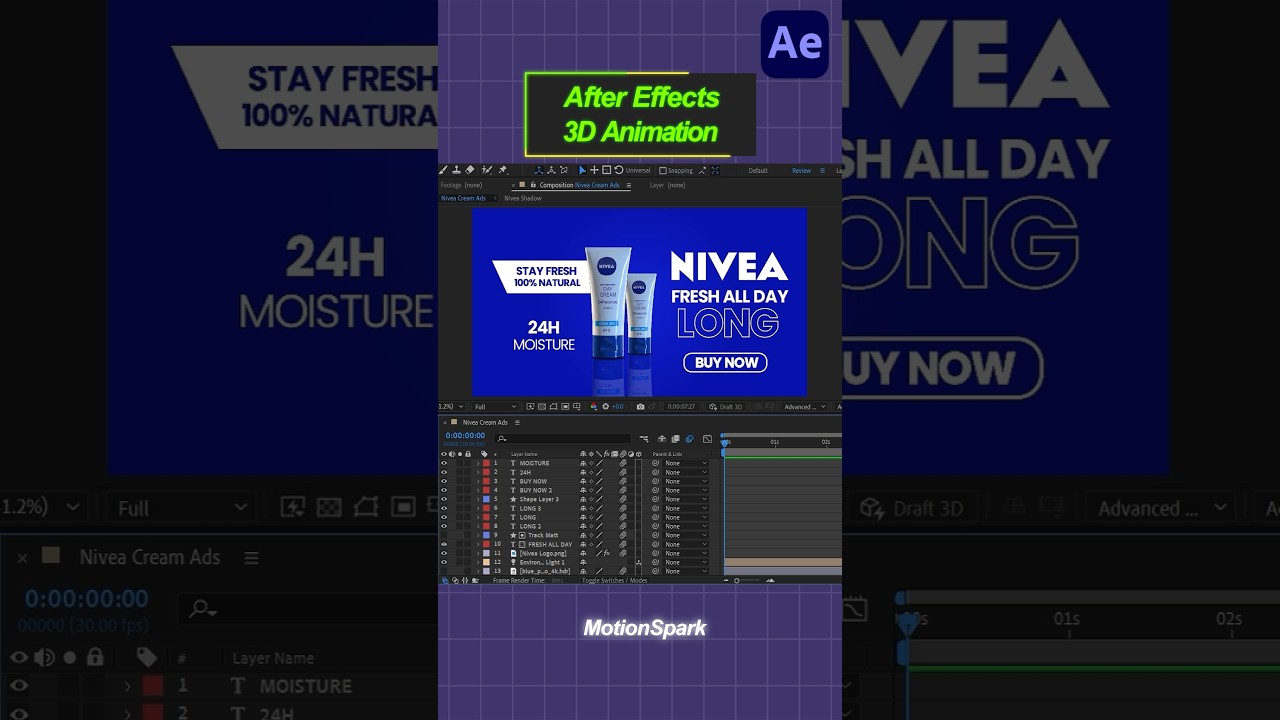
Task: Select the Clone Stamp tool
Action: coord(457,170)
